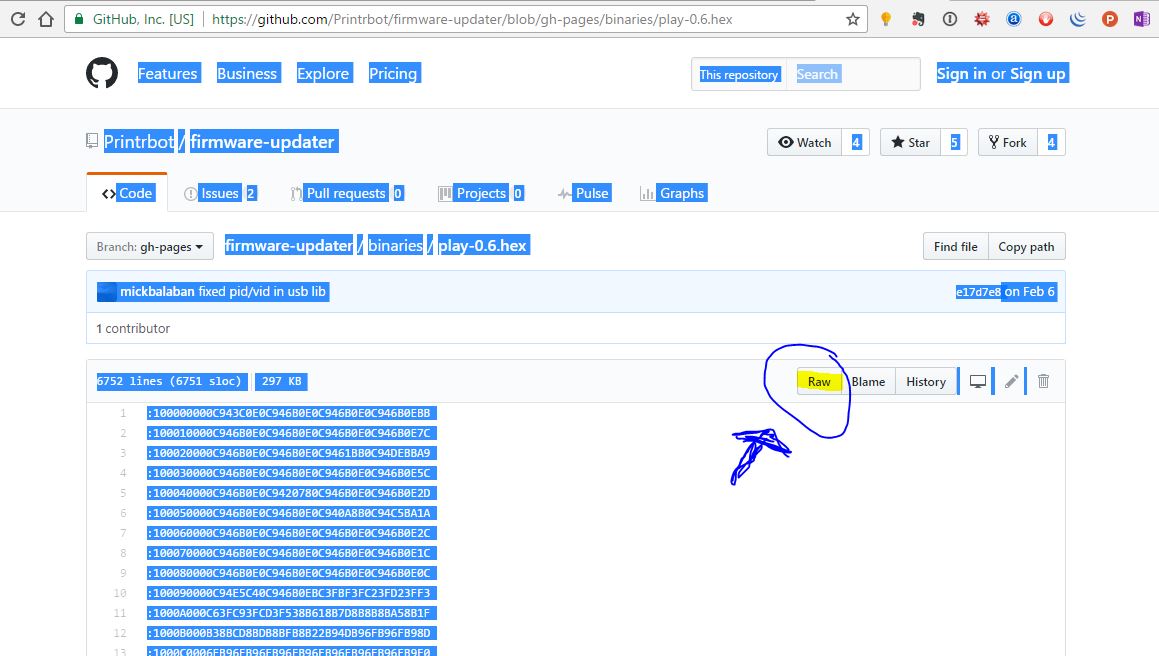Select line number 10 of the file
This screenshot has width=1159, height=656.
[120, 592]
